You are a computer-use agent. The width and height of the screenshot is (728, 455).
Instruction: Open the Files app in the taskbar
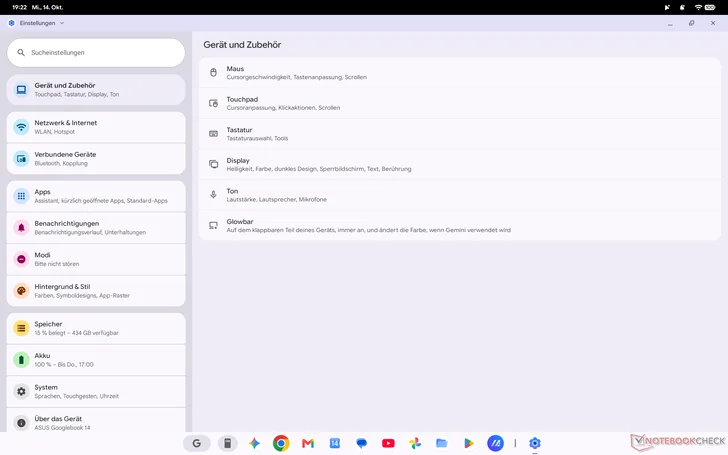[x=442, y=443]
